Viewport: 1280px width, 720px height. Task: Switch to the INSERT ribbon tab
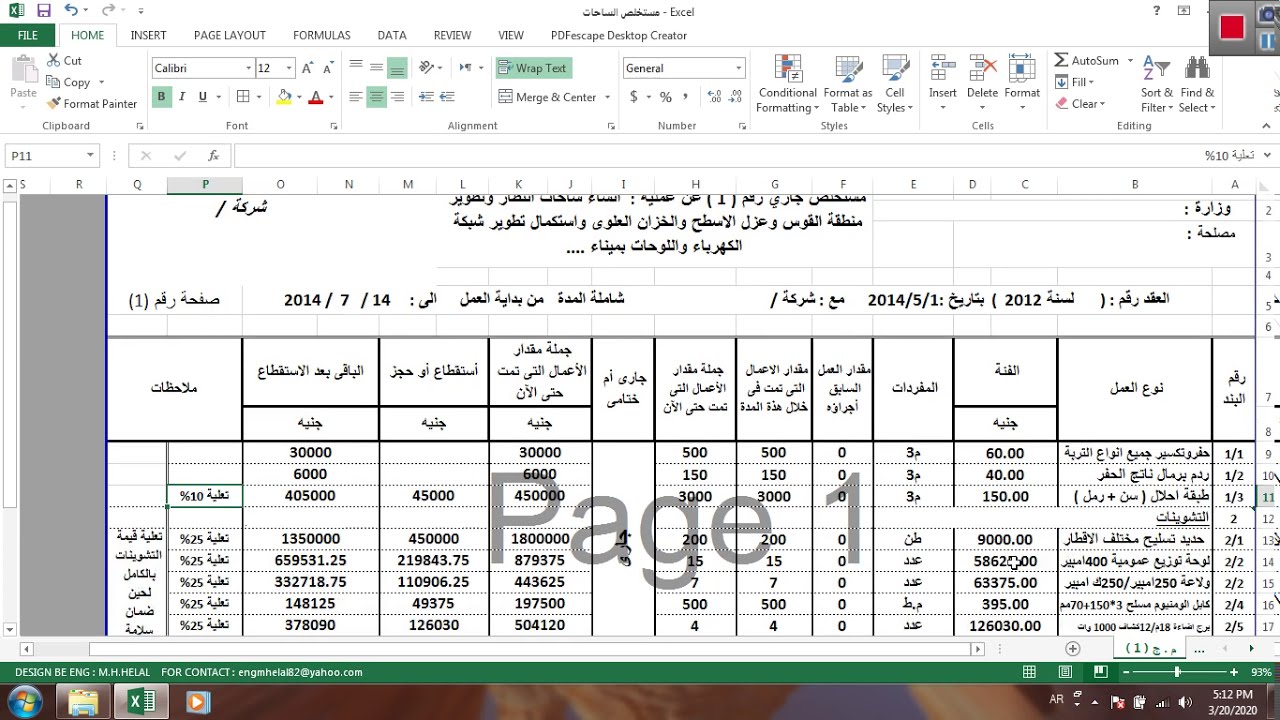pos(148,35)
